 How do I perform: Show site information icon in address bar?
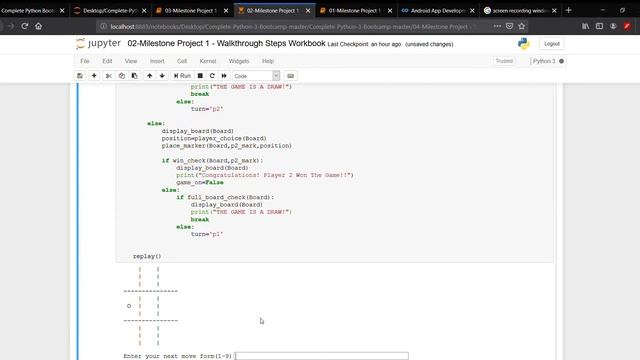pyautogui.click(x=103, y=27)
